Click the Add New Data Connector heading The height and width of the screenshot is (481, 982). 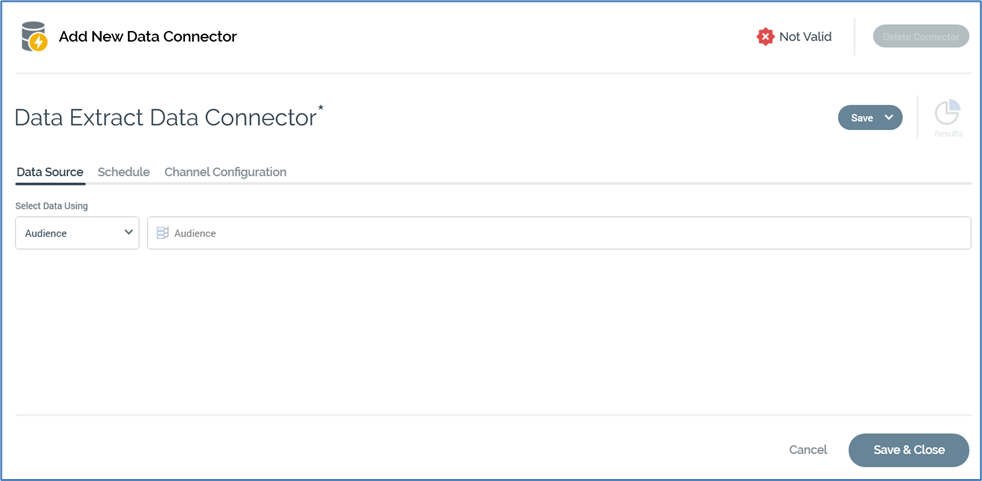[x=148, y=37]
